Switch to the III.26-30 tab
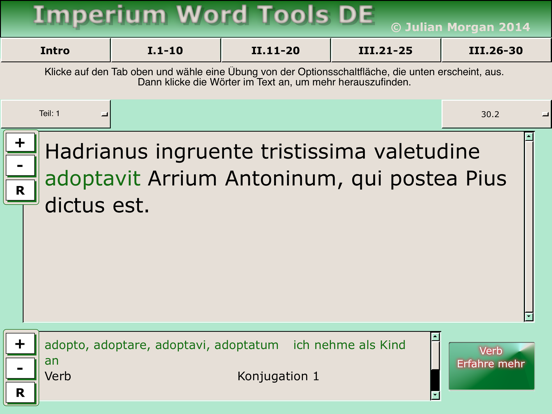The width and height of the screenshot is (552, 414). click(x=496, y=50)
